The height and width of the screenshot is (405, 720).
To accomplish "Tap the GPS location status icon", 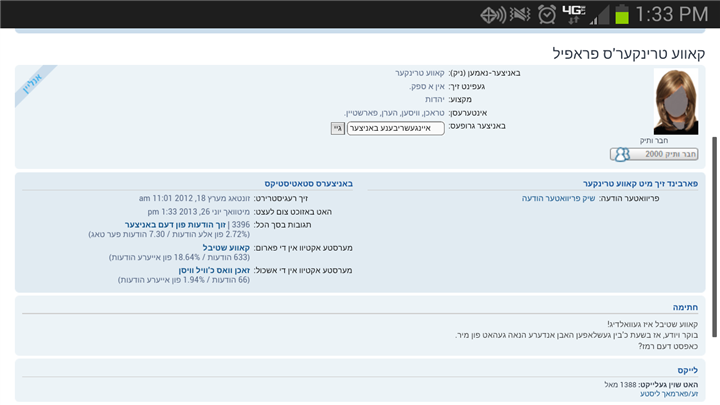I will click(493, 15).
